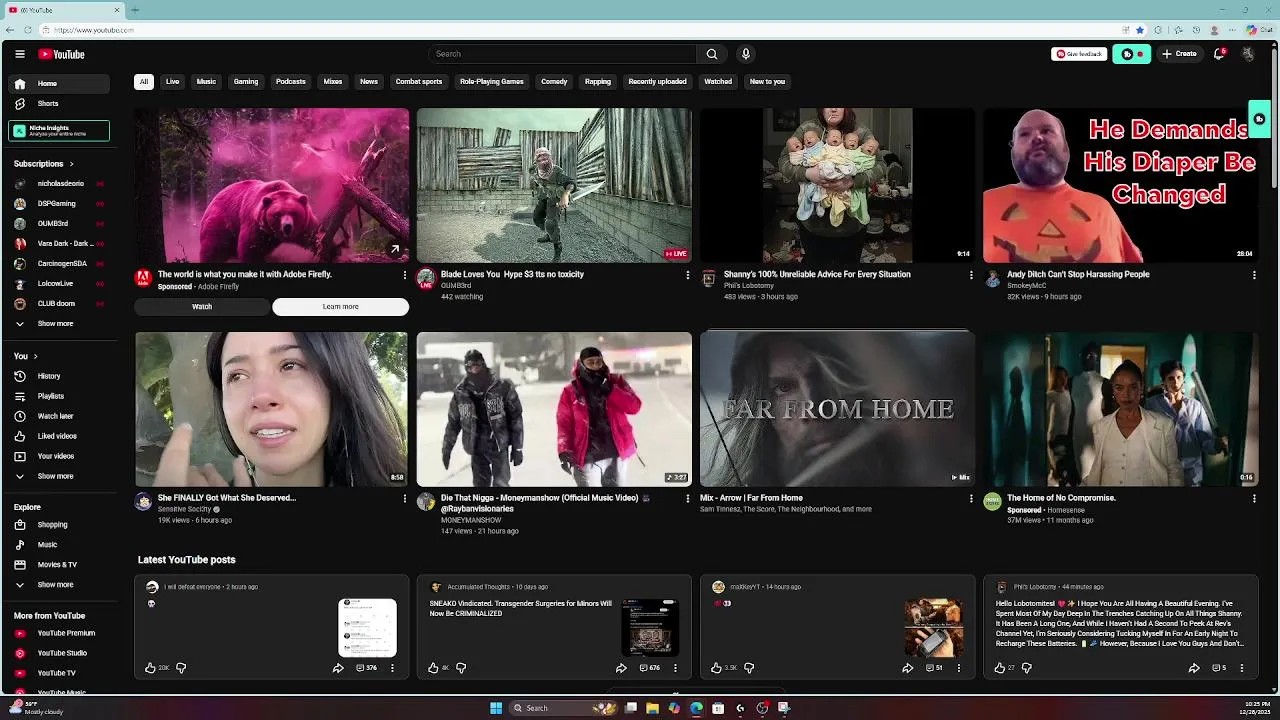The height and width of the screenshot is (720, 1280).
Task: Click the search magnifier button
Action: coord(711,54)
